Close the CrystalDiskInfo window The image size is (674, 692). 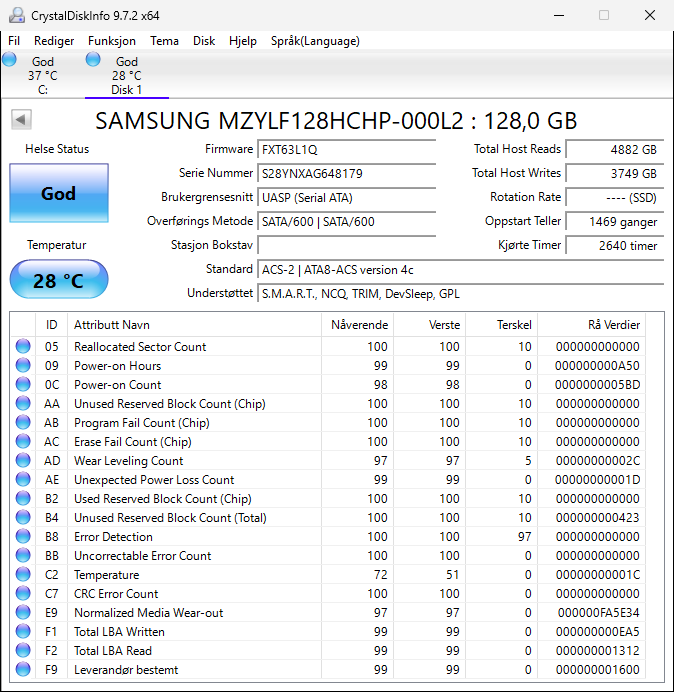pyautogui.click(x=650, y=15)
